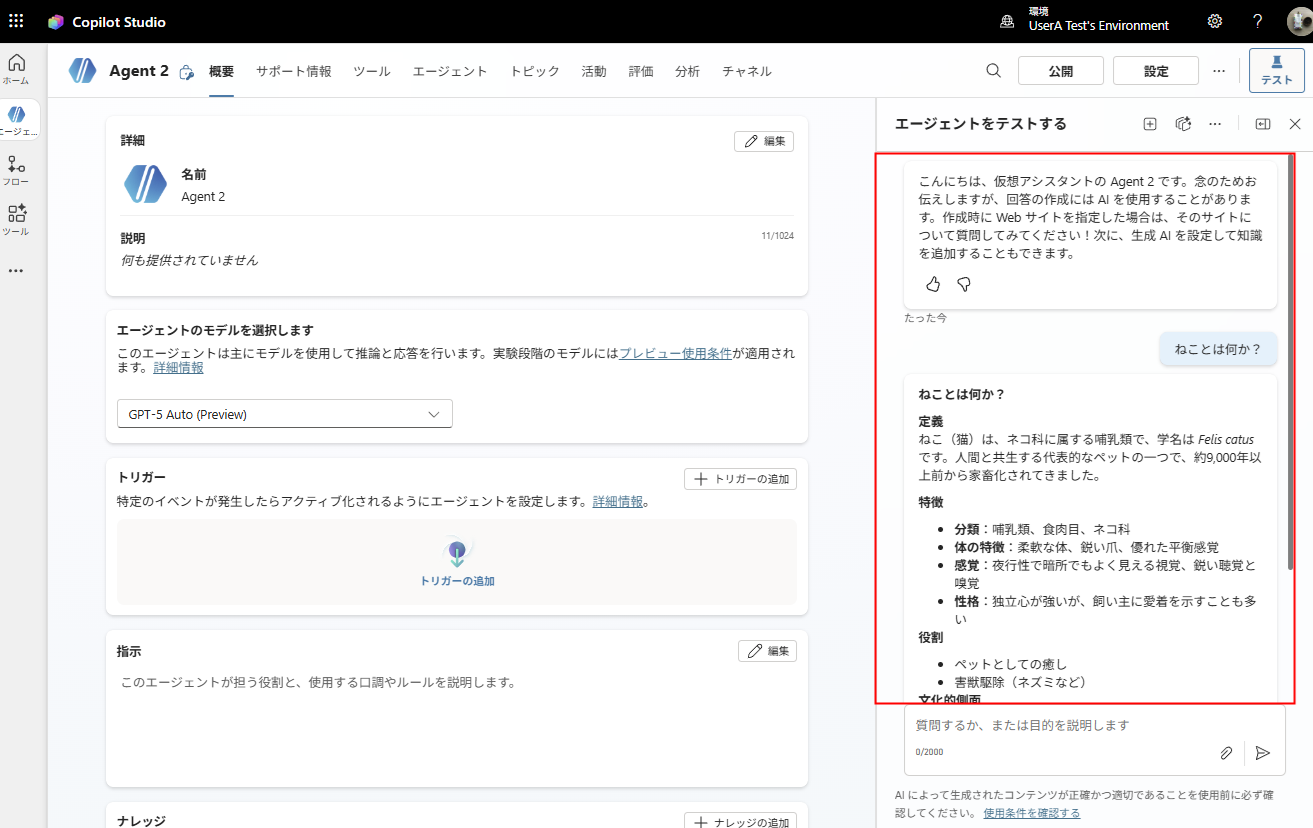Click the 公開 publish button

tap(1060, 71)
